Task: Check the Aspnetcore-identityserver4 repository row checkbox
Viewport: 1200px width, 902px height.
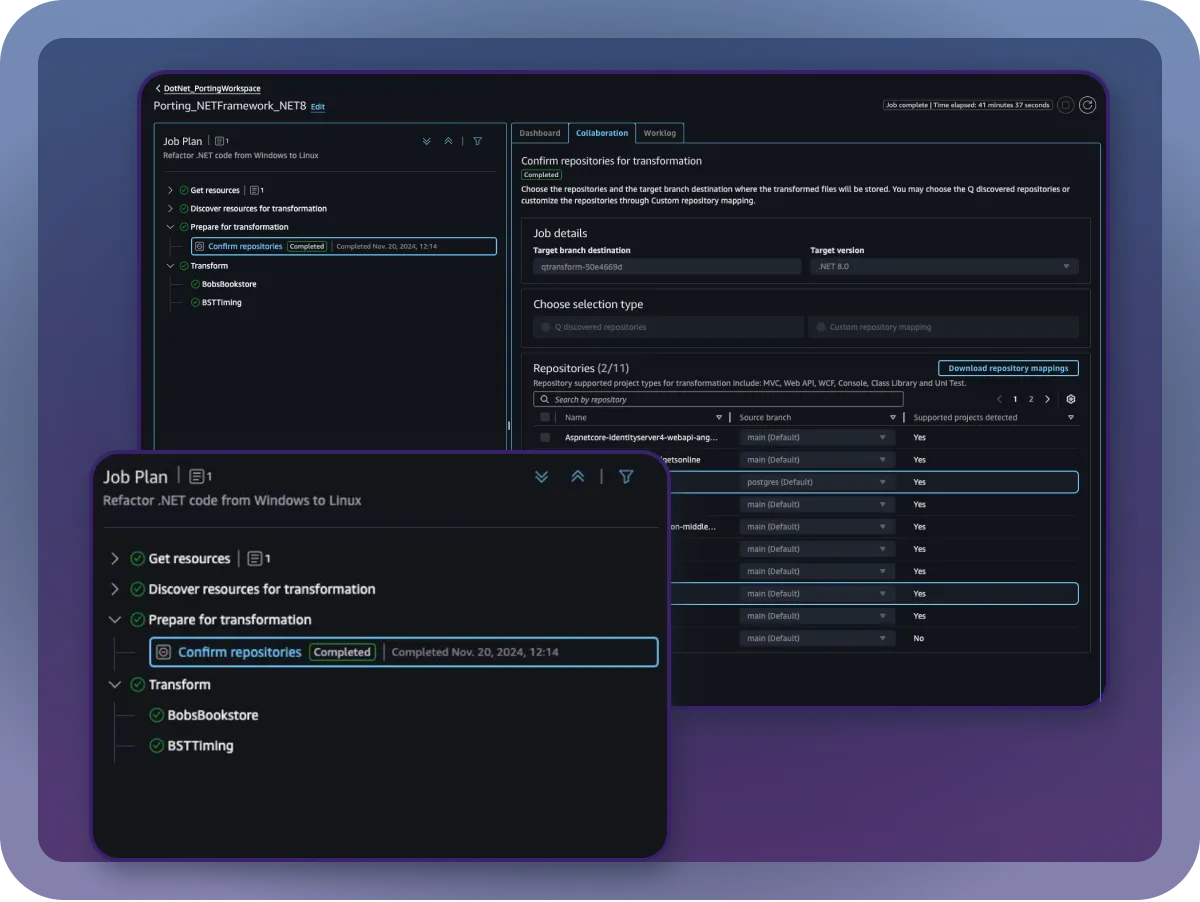Action: pyautogui.click(x=545, y=437)
